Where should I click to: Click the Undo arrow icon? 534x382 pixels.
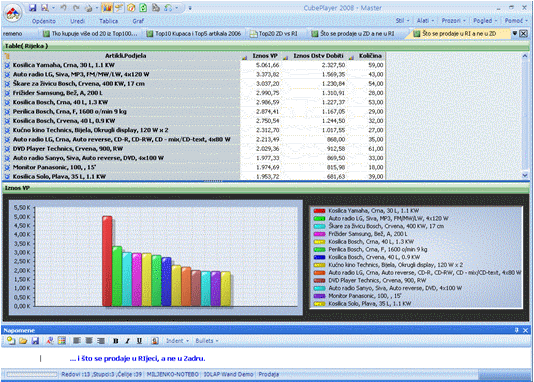pos(63,8)
